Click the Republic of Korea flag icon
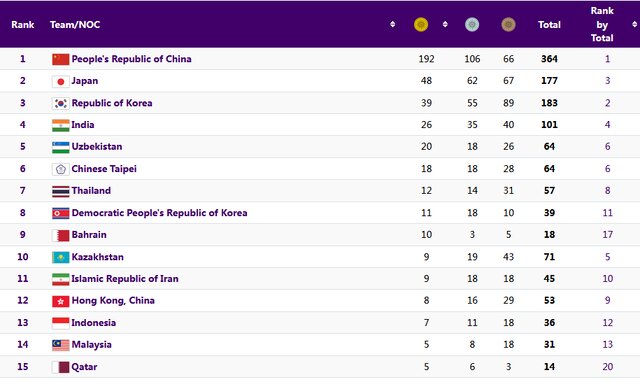Image resolution: width=640 pixels, height=382 pixels. click(60, 103)
